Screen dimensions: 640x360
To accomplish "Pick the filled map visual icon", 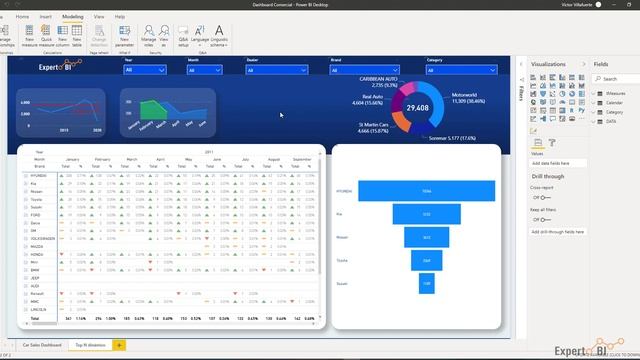I will click(543, 102).
